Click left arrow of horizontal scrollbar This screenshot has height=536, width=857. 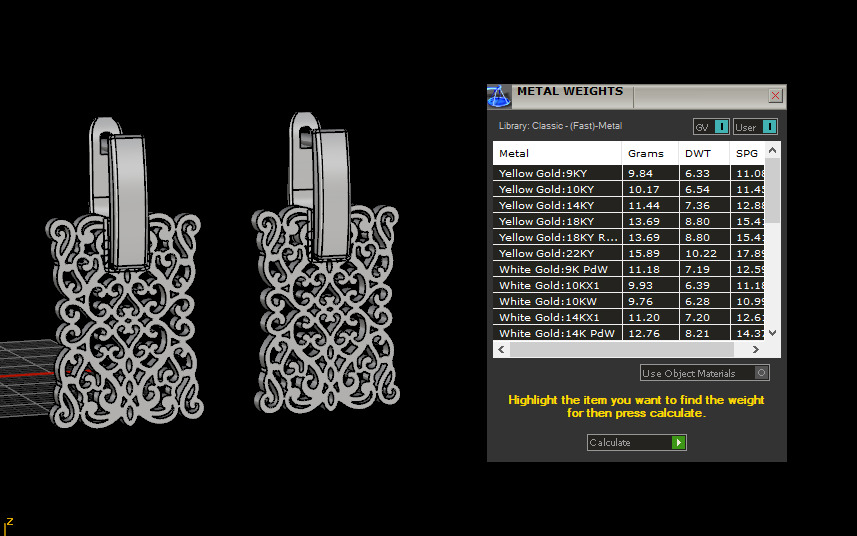(501, 350)
